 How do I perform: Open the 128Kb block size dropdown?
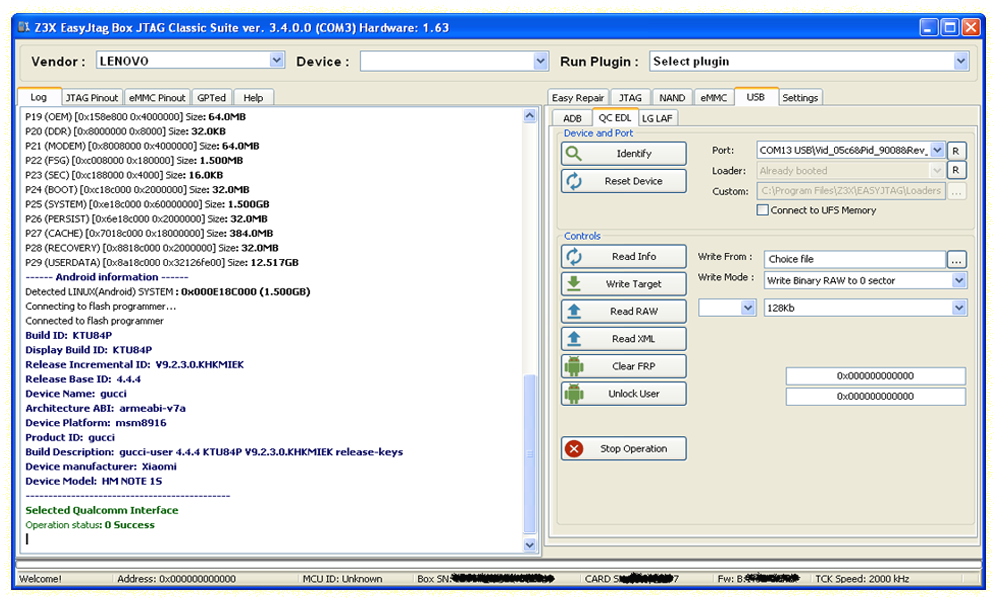(959, 308)
